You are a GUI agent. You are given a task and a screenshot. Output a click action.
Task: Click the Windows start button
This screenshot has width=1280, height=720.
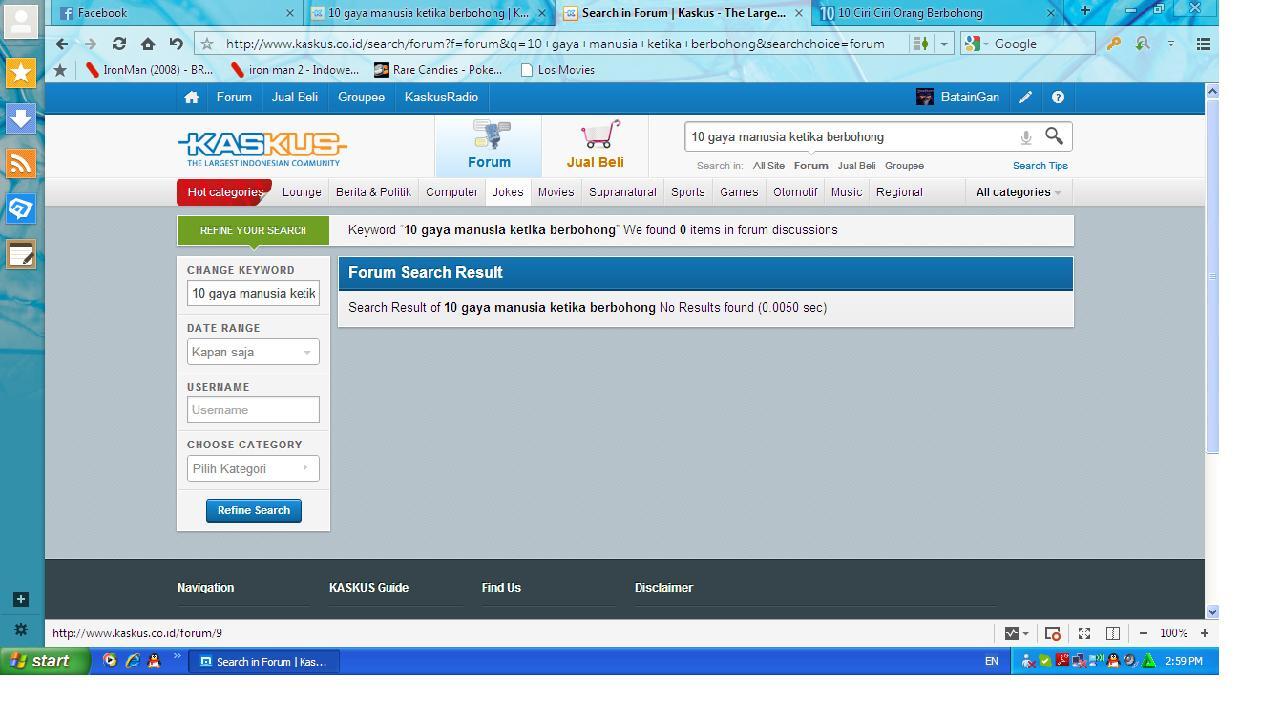coord(45,661)
